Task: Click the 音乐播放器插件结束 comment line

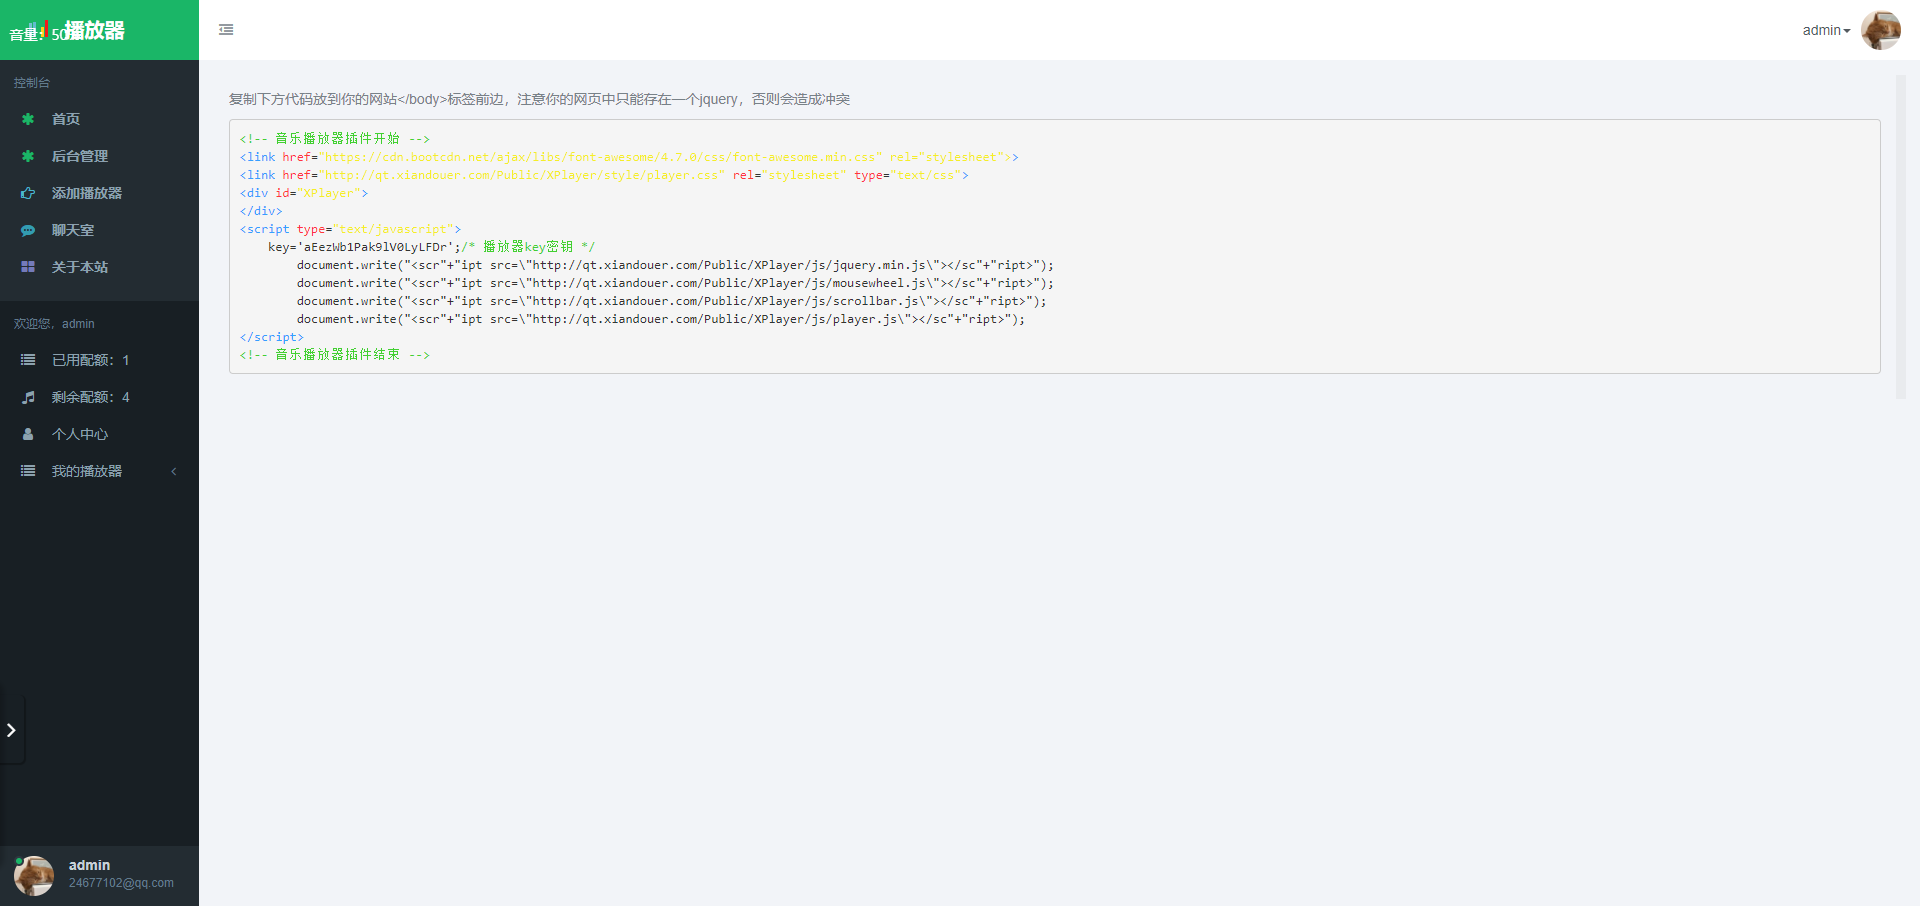Action: (x=335, y=355)
